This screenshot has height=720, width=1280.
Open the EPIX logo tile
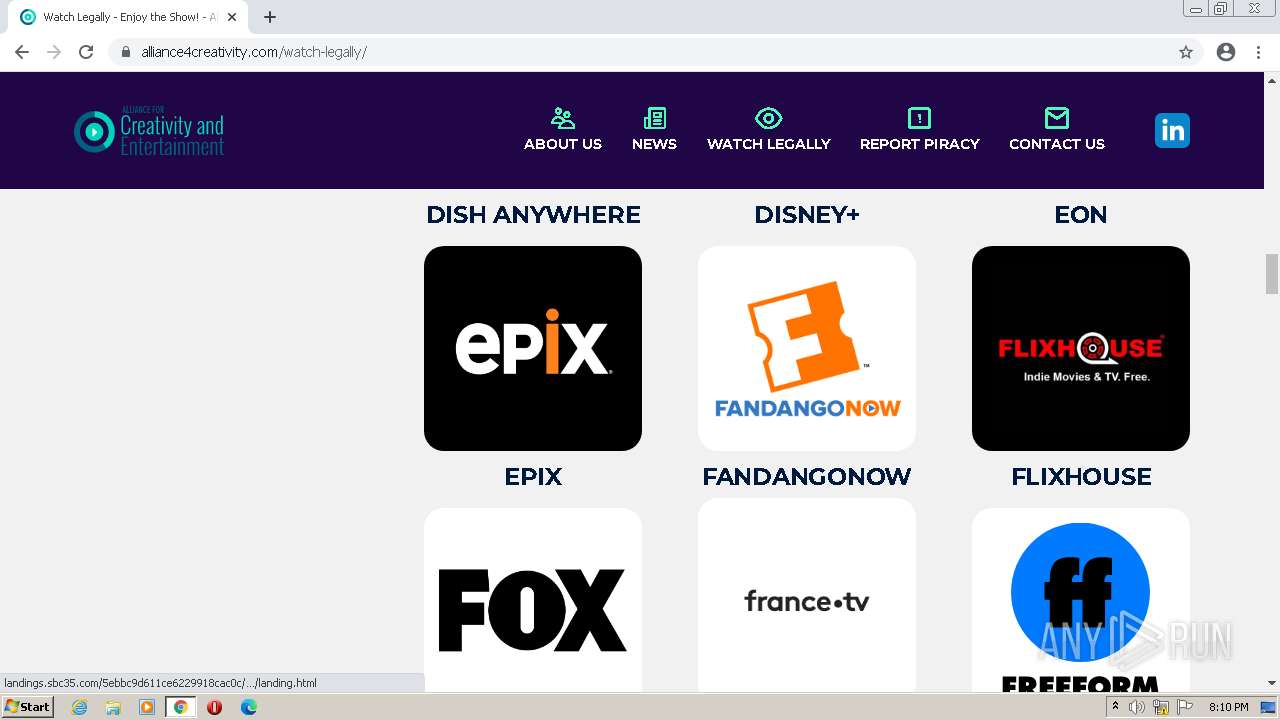tap(533, 348)
